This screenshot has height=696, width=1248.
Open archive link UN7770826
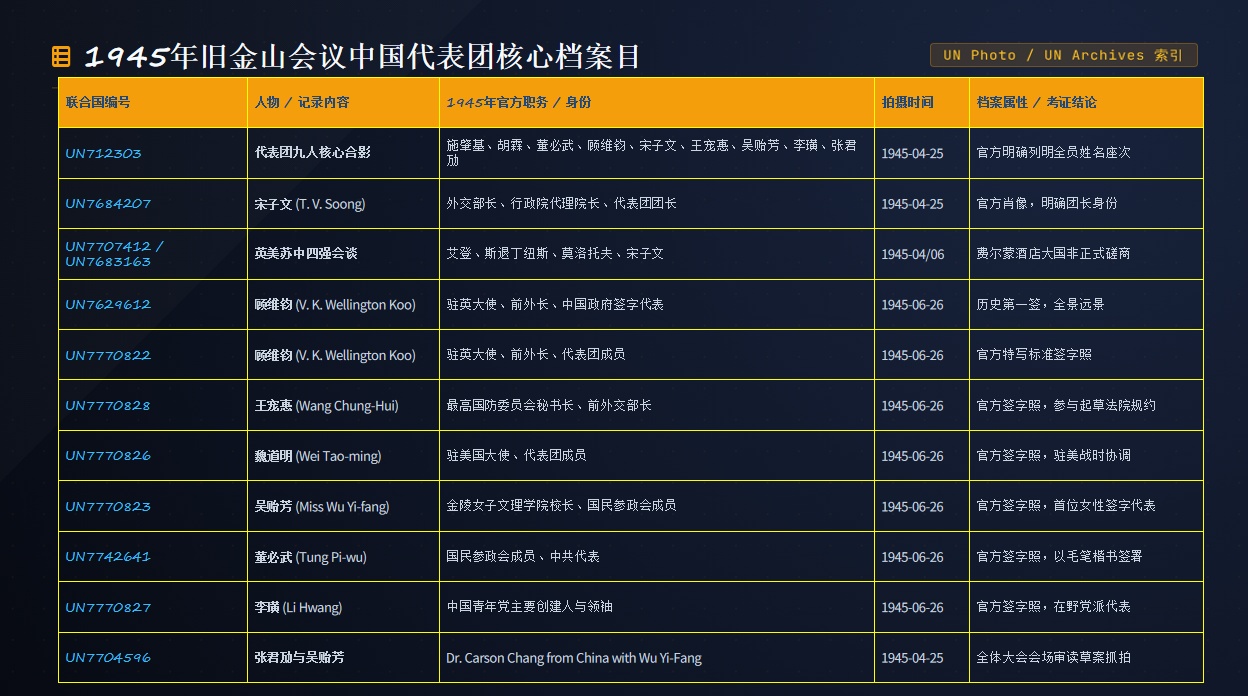pyautogui.click(x=108, y=455)
